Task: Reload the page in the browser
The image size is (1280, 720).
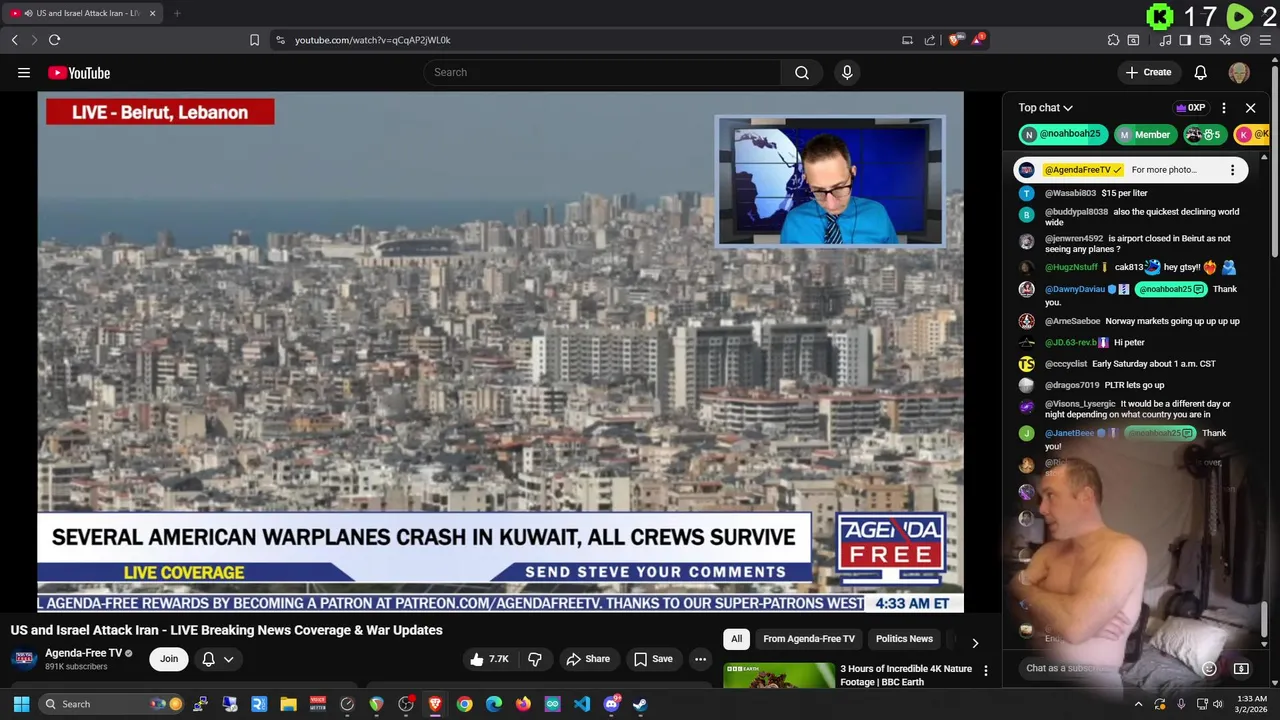Action: pos(54,40)
